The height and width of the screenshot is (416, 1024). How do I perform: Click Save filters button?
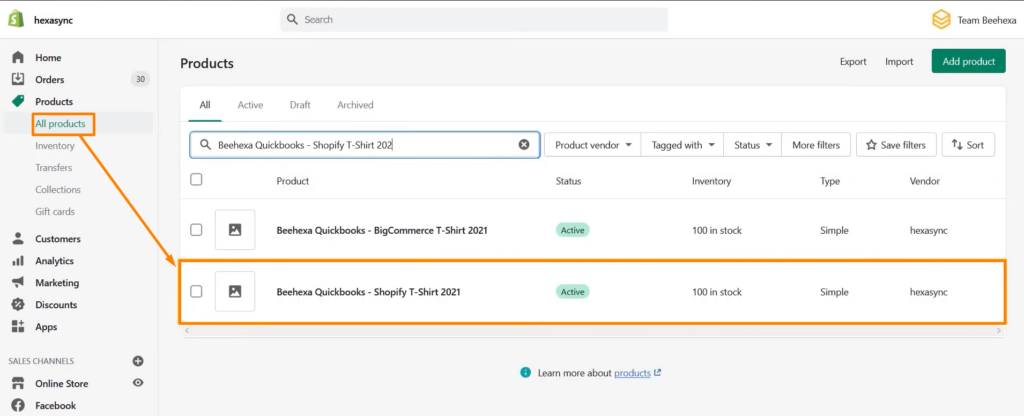tap(896, 145)
